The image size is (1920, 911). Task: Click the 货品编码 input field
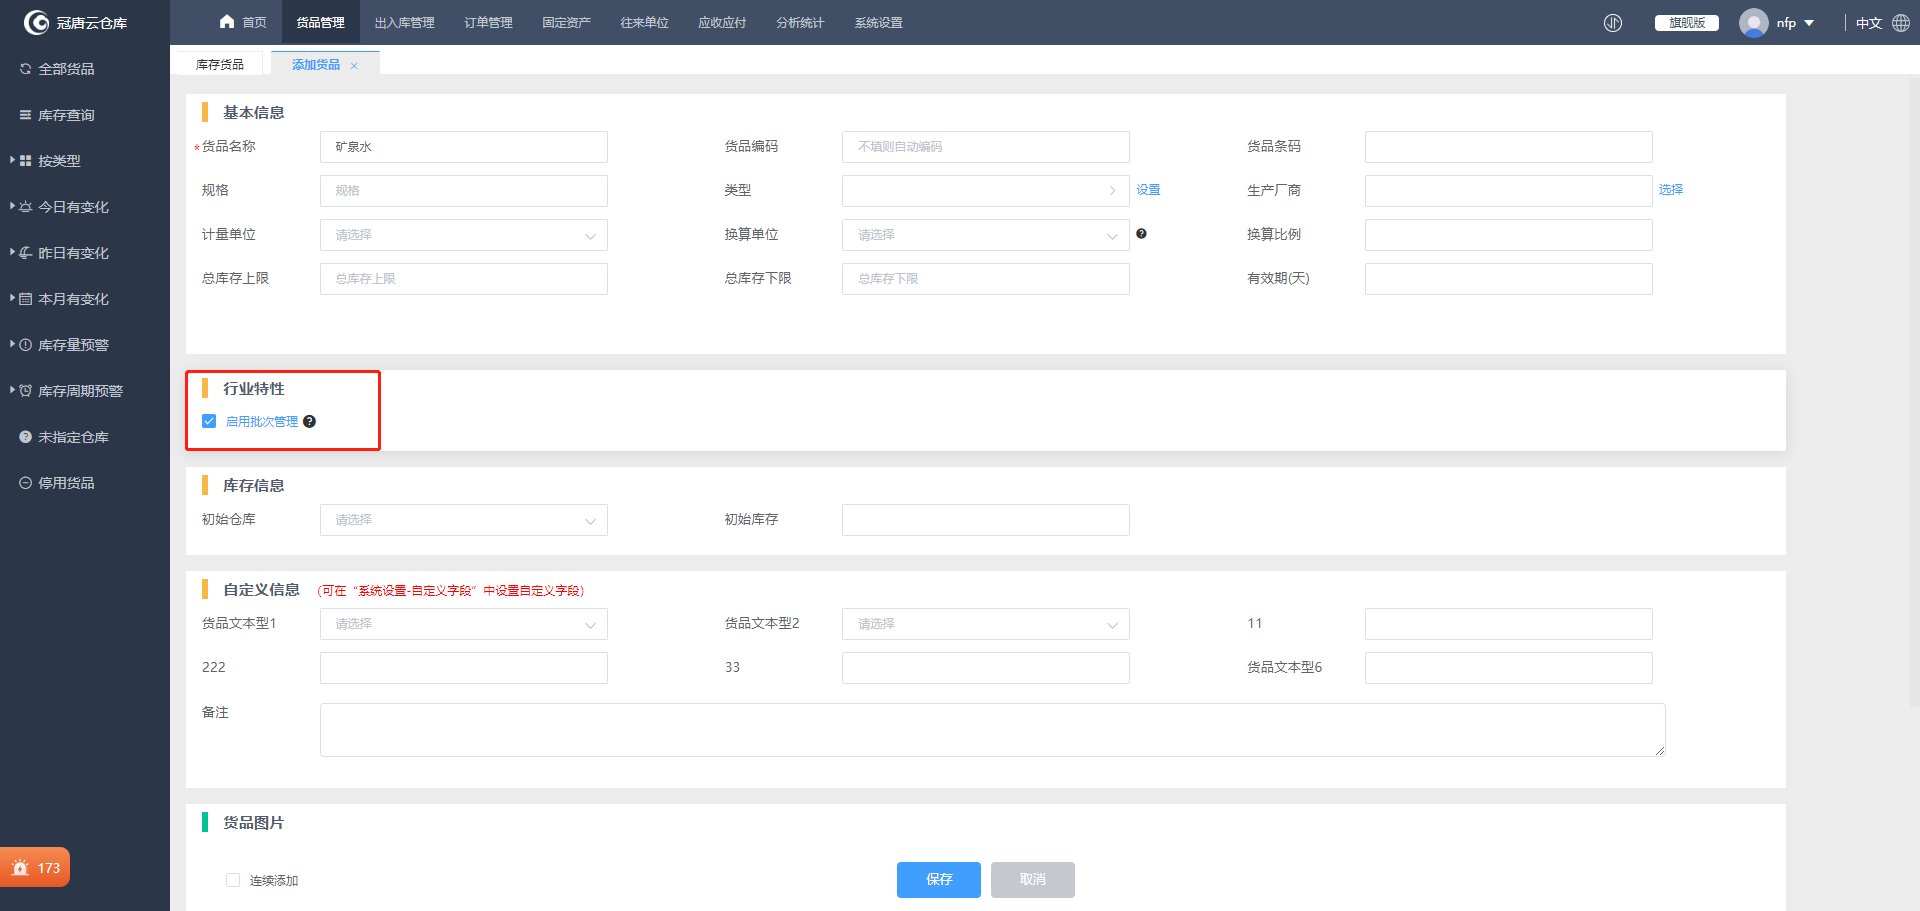coord(986,147)
